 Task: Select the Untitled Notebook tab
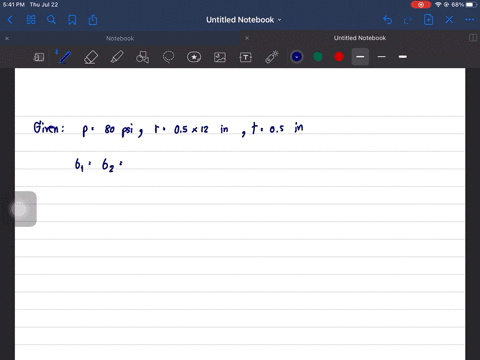pos(360,38)
